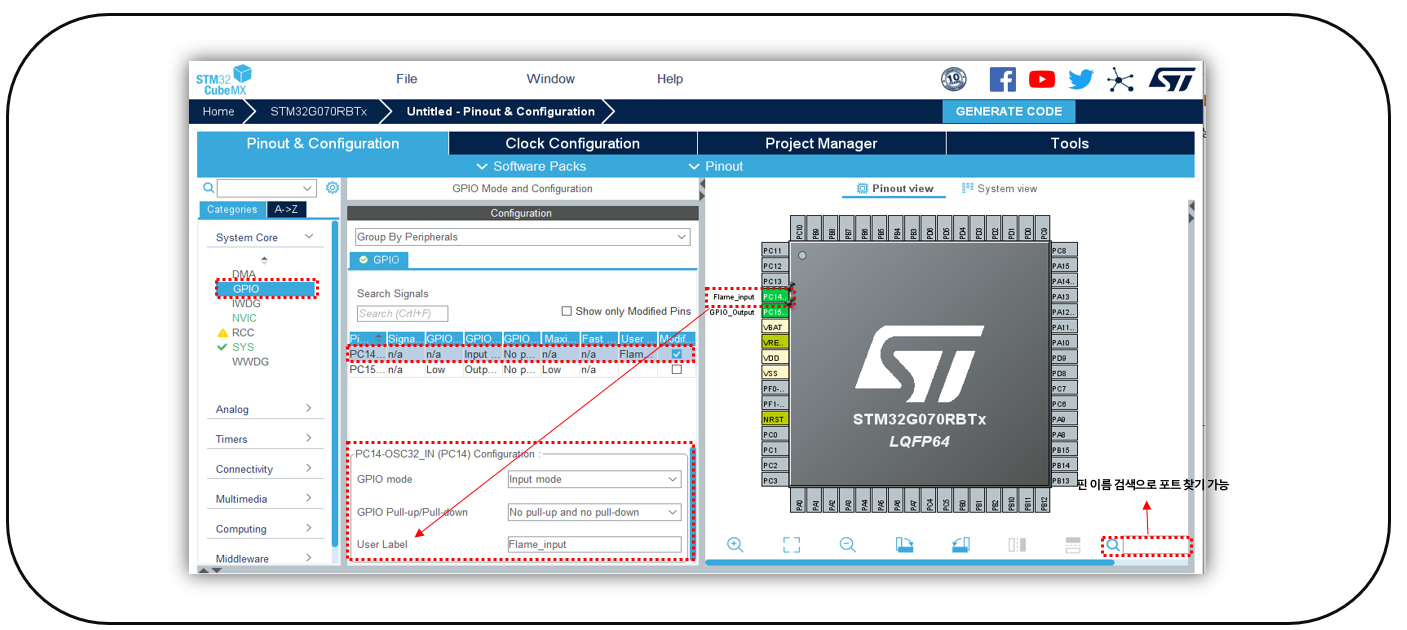Open GPIO Pull-up/Pull-down dropdown

[595, 512]
